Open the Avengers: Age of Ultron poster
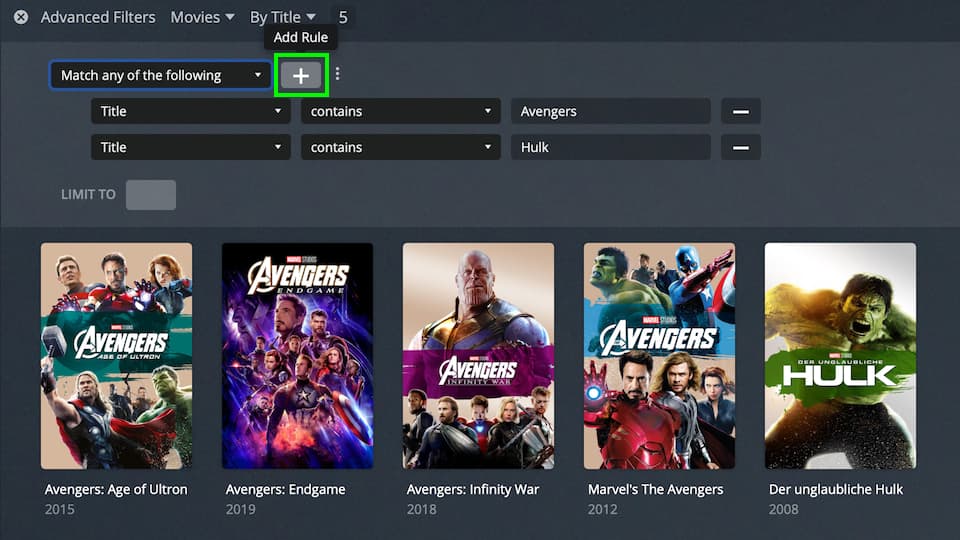960x540 pixels. [116, 356]
